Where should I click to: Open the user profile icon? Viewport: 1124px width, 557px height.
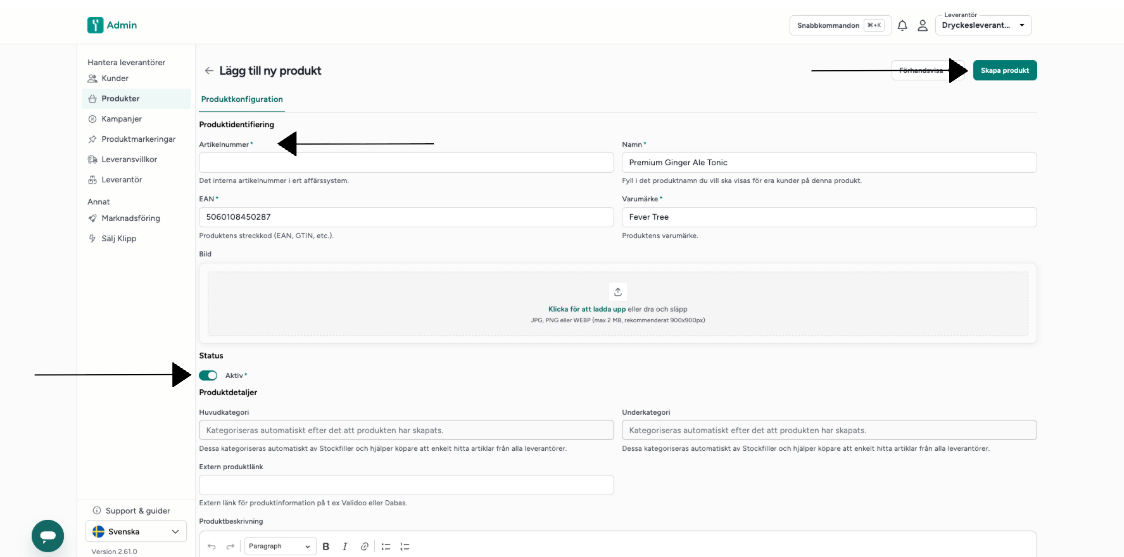click(x=923, y=26)
